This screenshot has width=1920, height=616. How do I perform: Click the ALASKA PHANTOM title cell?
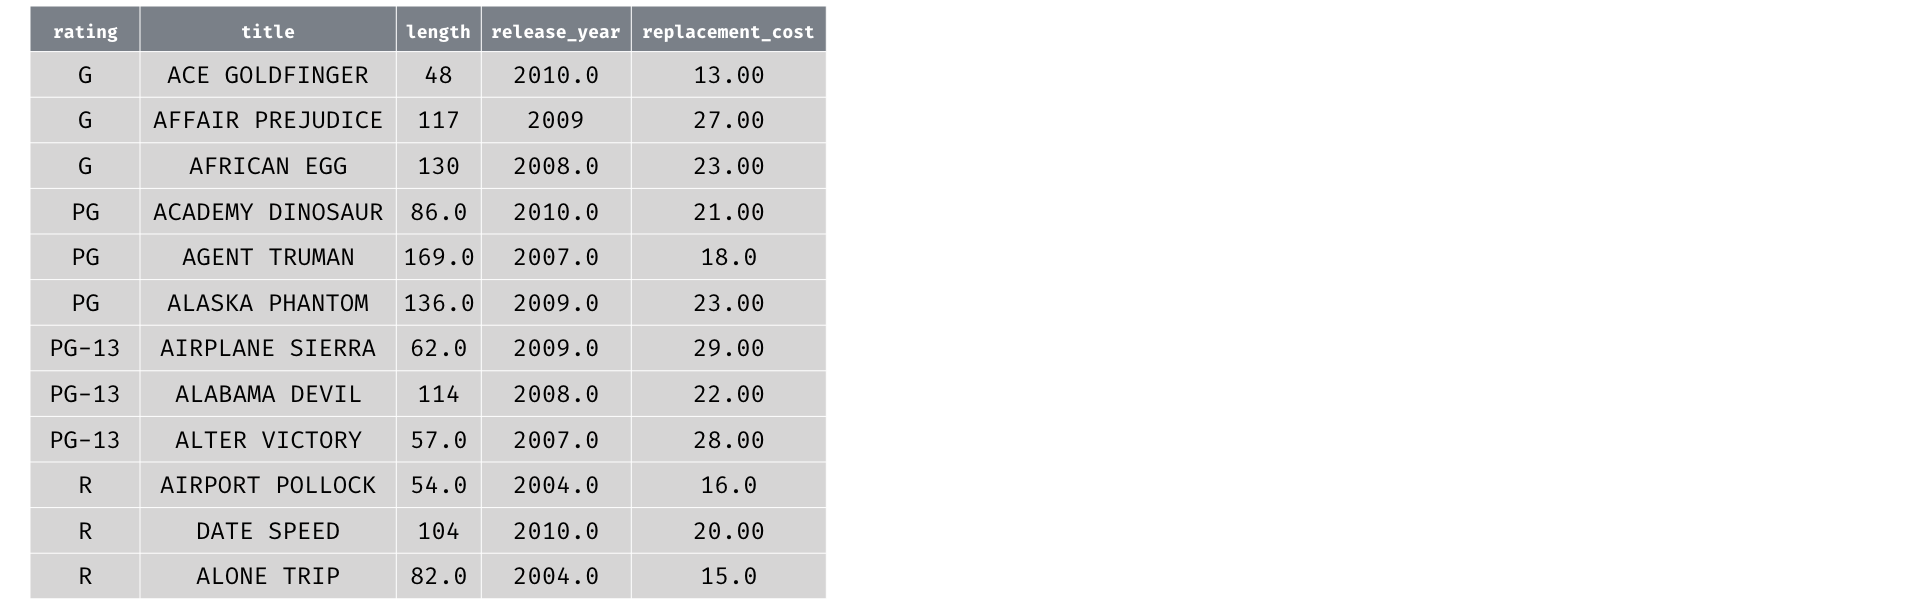point(268,303)
